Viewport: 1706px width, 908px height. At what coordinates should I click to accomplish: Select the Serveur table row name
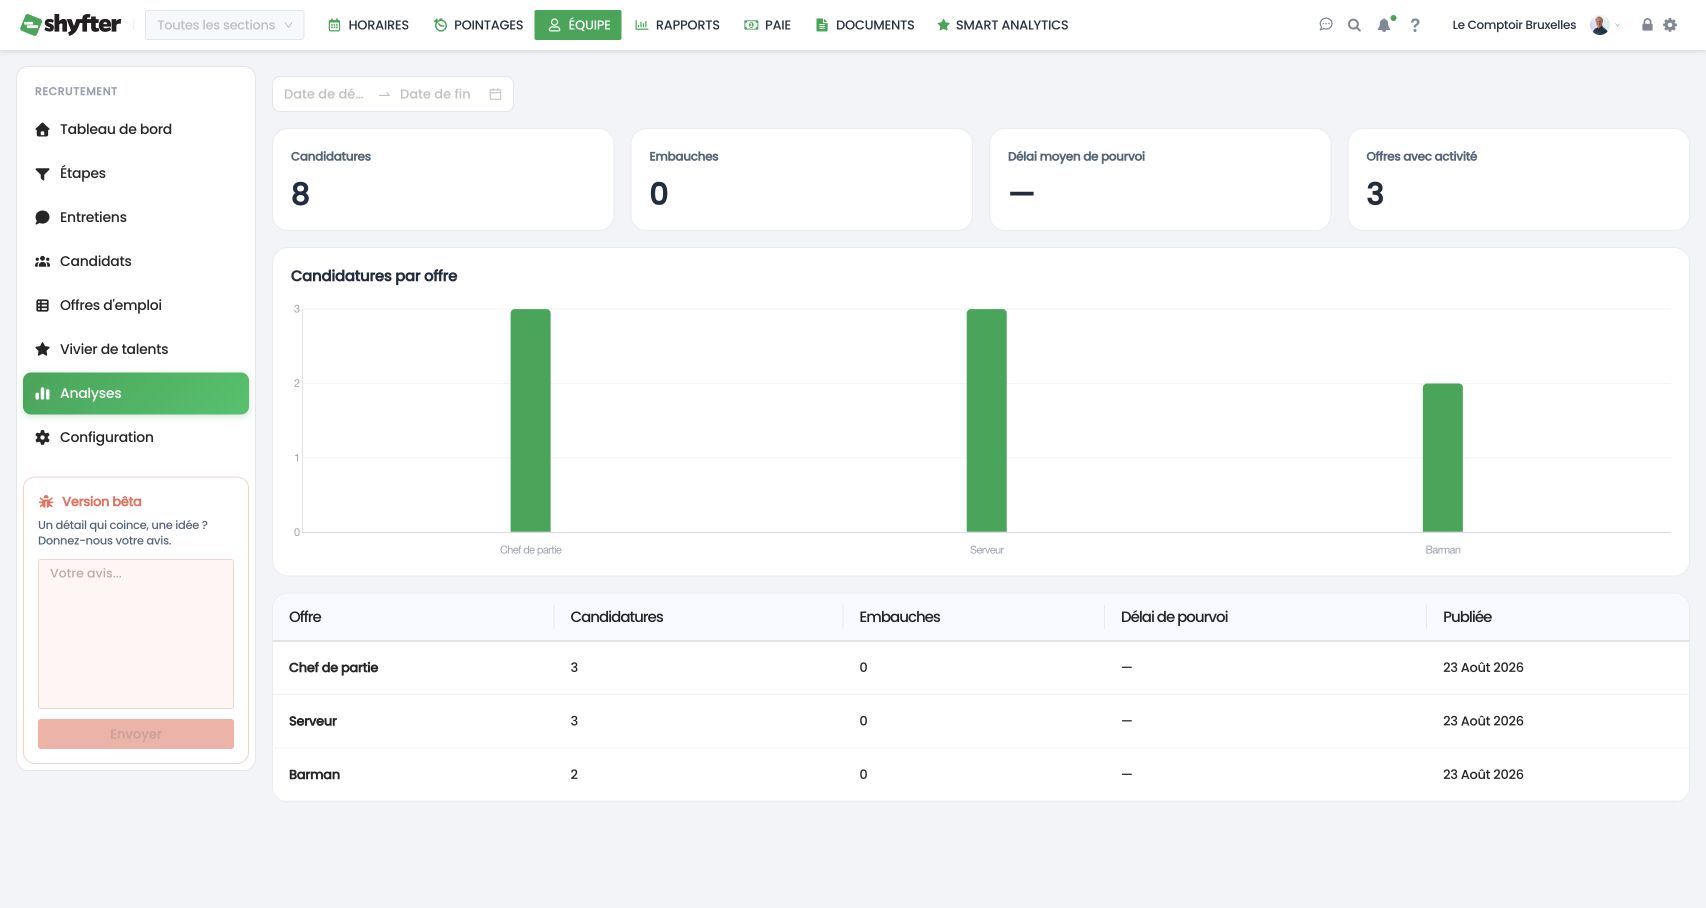coord(313,721)
